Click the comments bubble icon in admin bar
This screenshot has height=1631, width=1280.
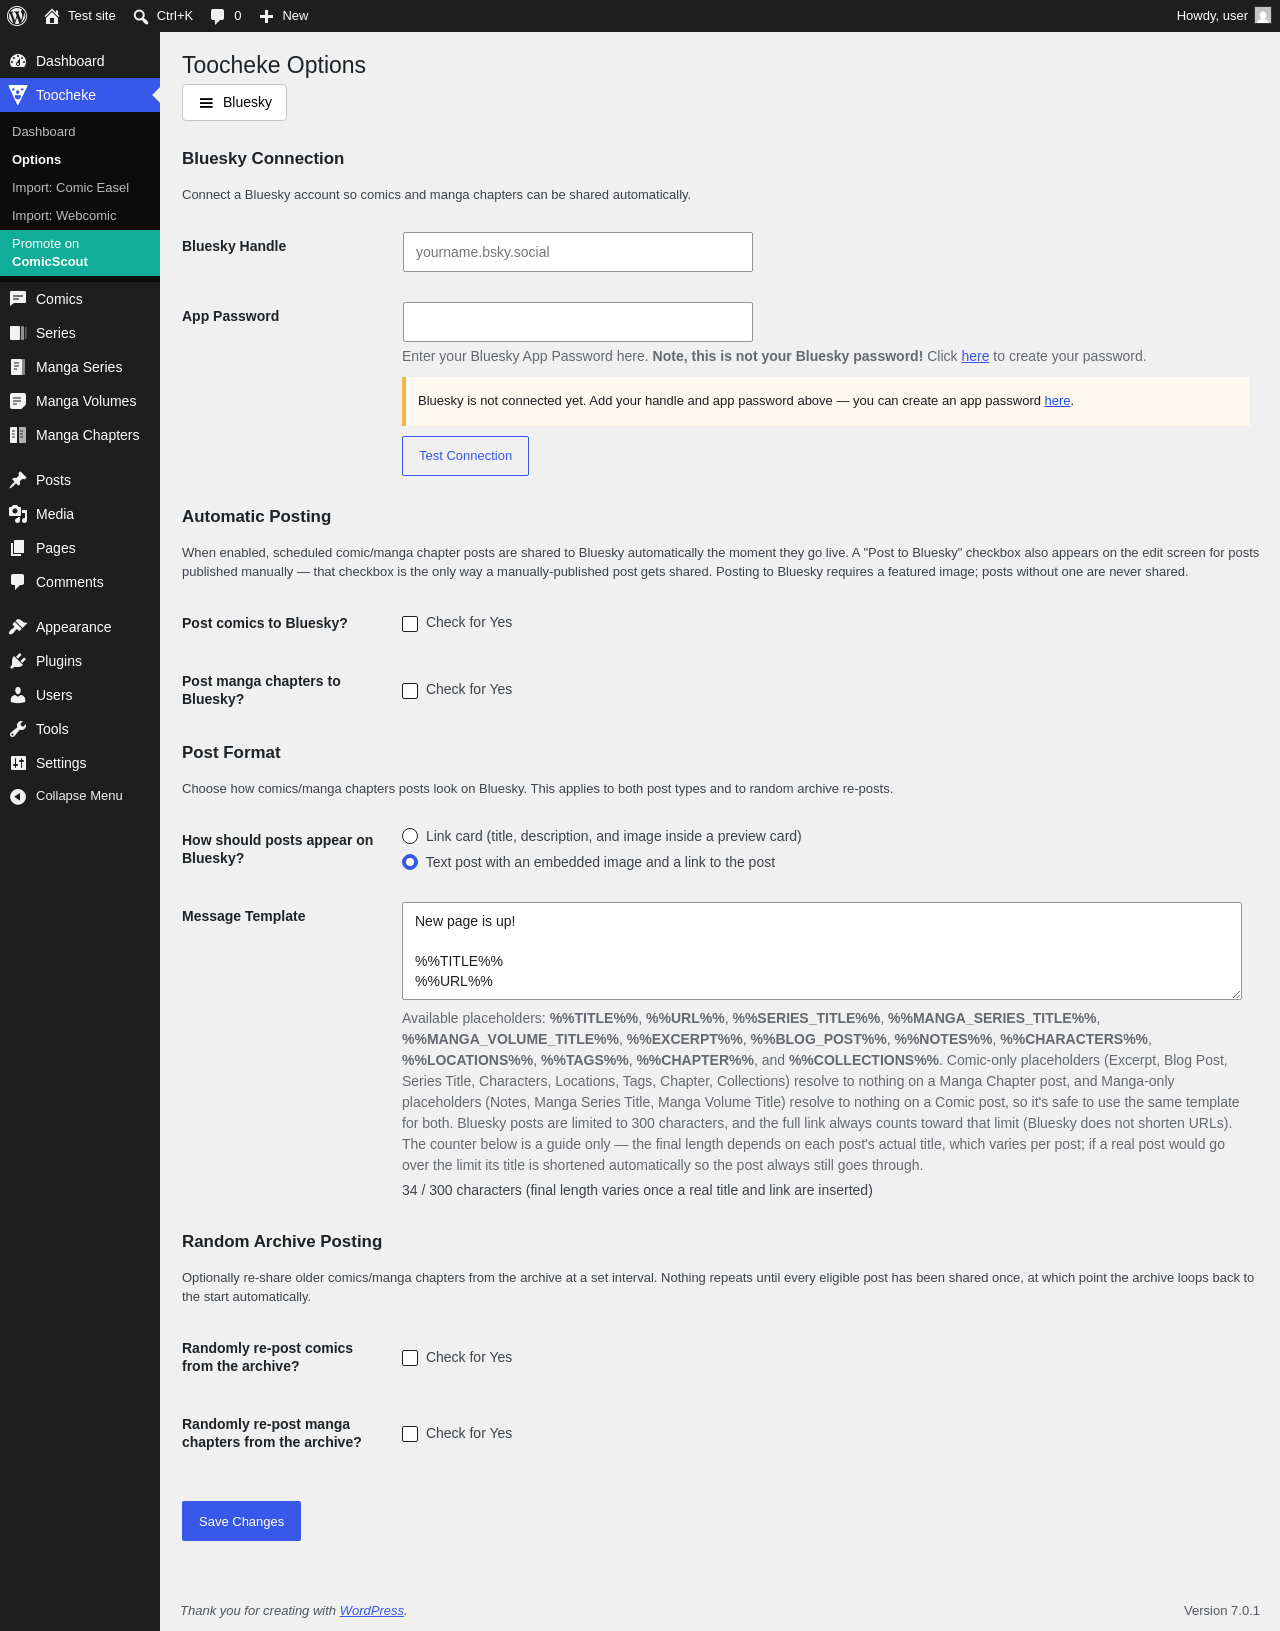[x=218, y=16]
